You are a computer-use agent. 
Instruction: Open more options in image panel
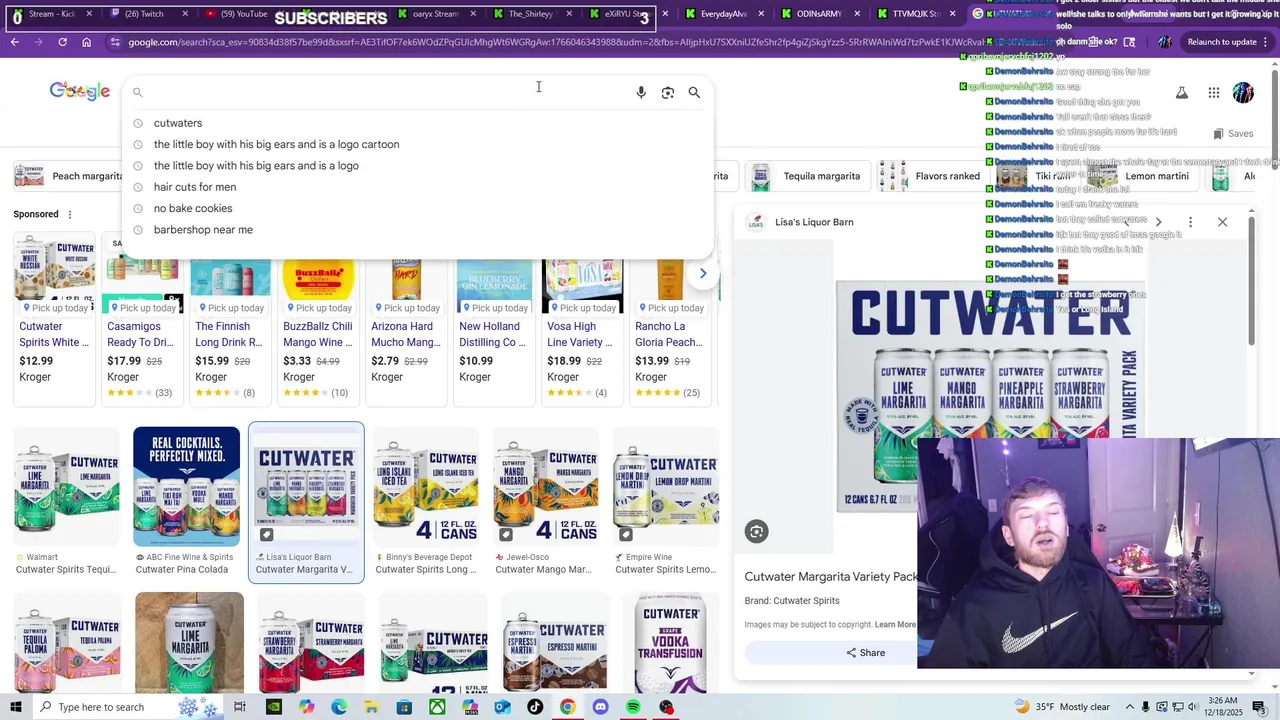[x=1190, y=222]
